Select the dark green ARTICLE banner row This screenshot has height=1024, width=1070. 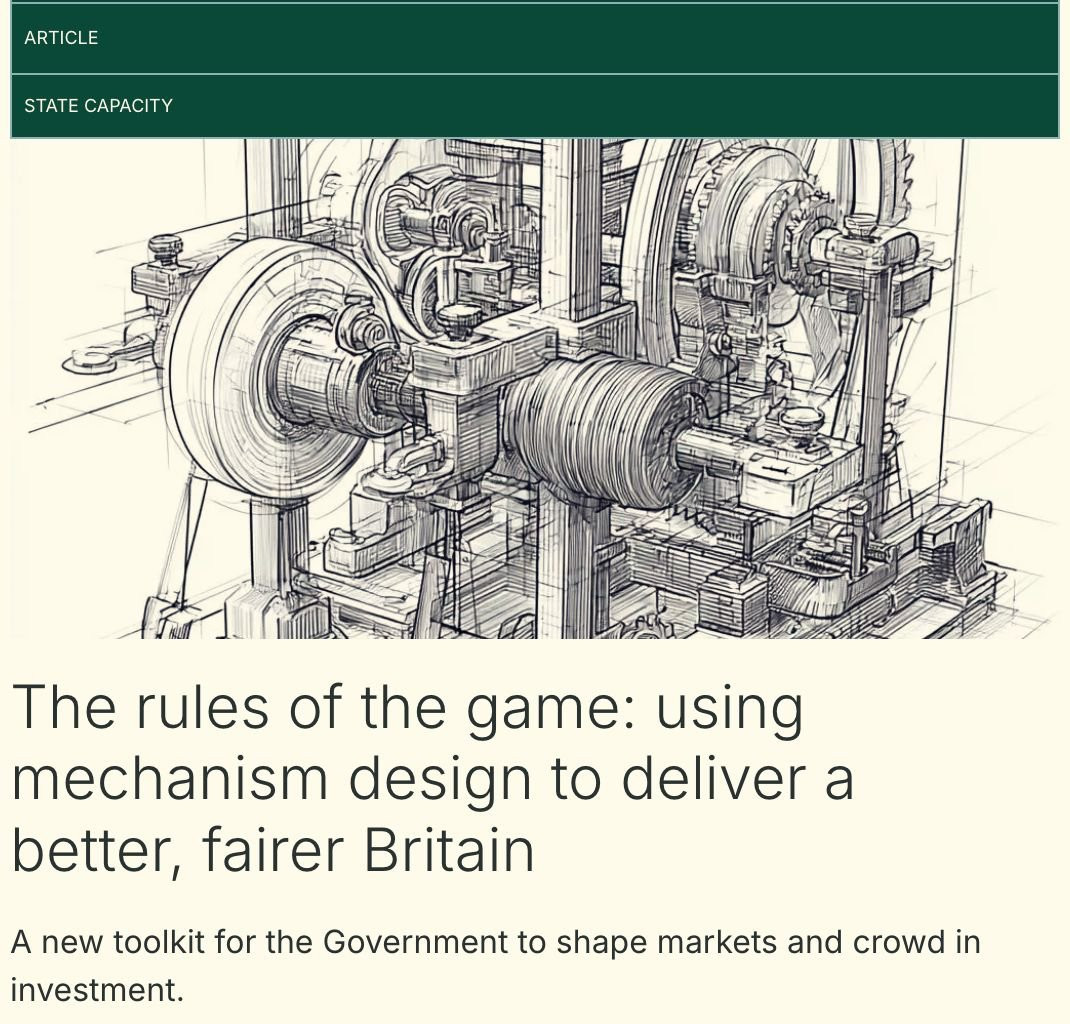click(x=535, y=38)
